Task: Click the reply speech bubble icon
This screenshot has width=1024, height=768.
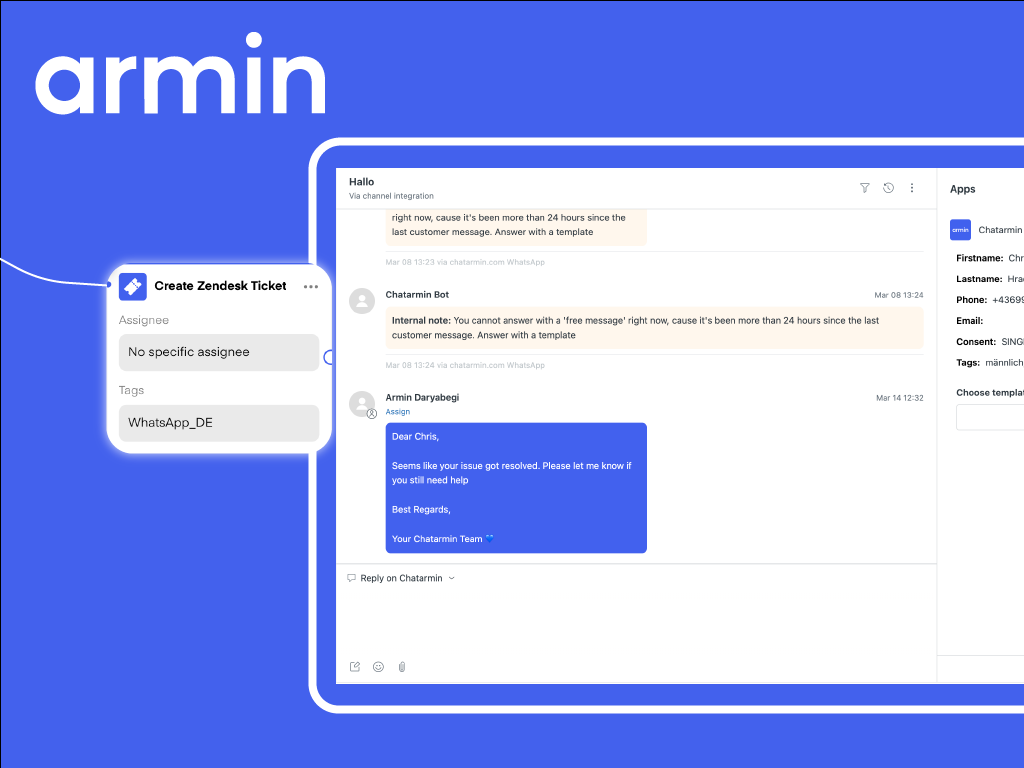Action: point(351,578)
